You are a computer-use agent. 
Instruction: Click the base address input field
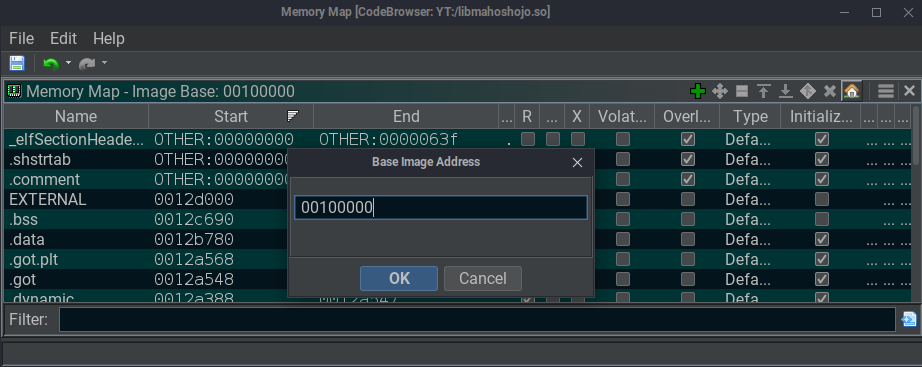point(440,208)
